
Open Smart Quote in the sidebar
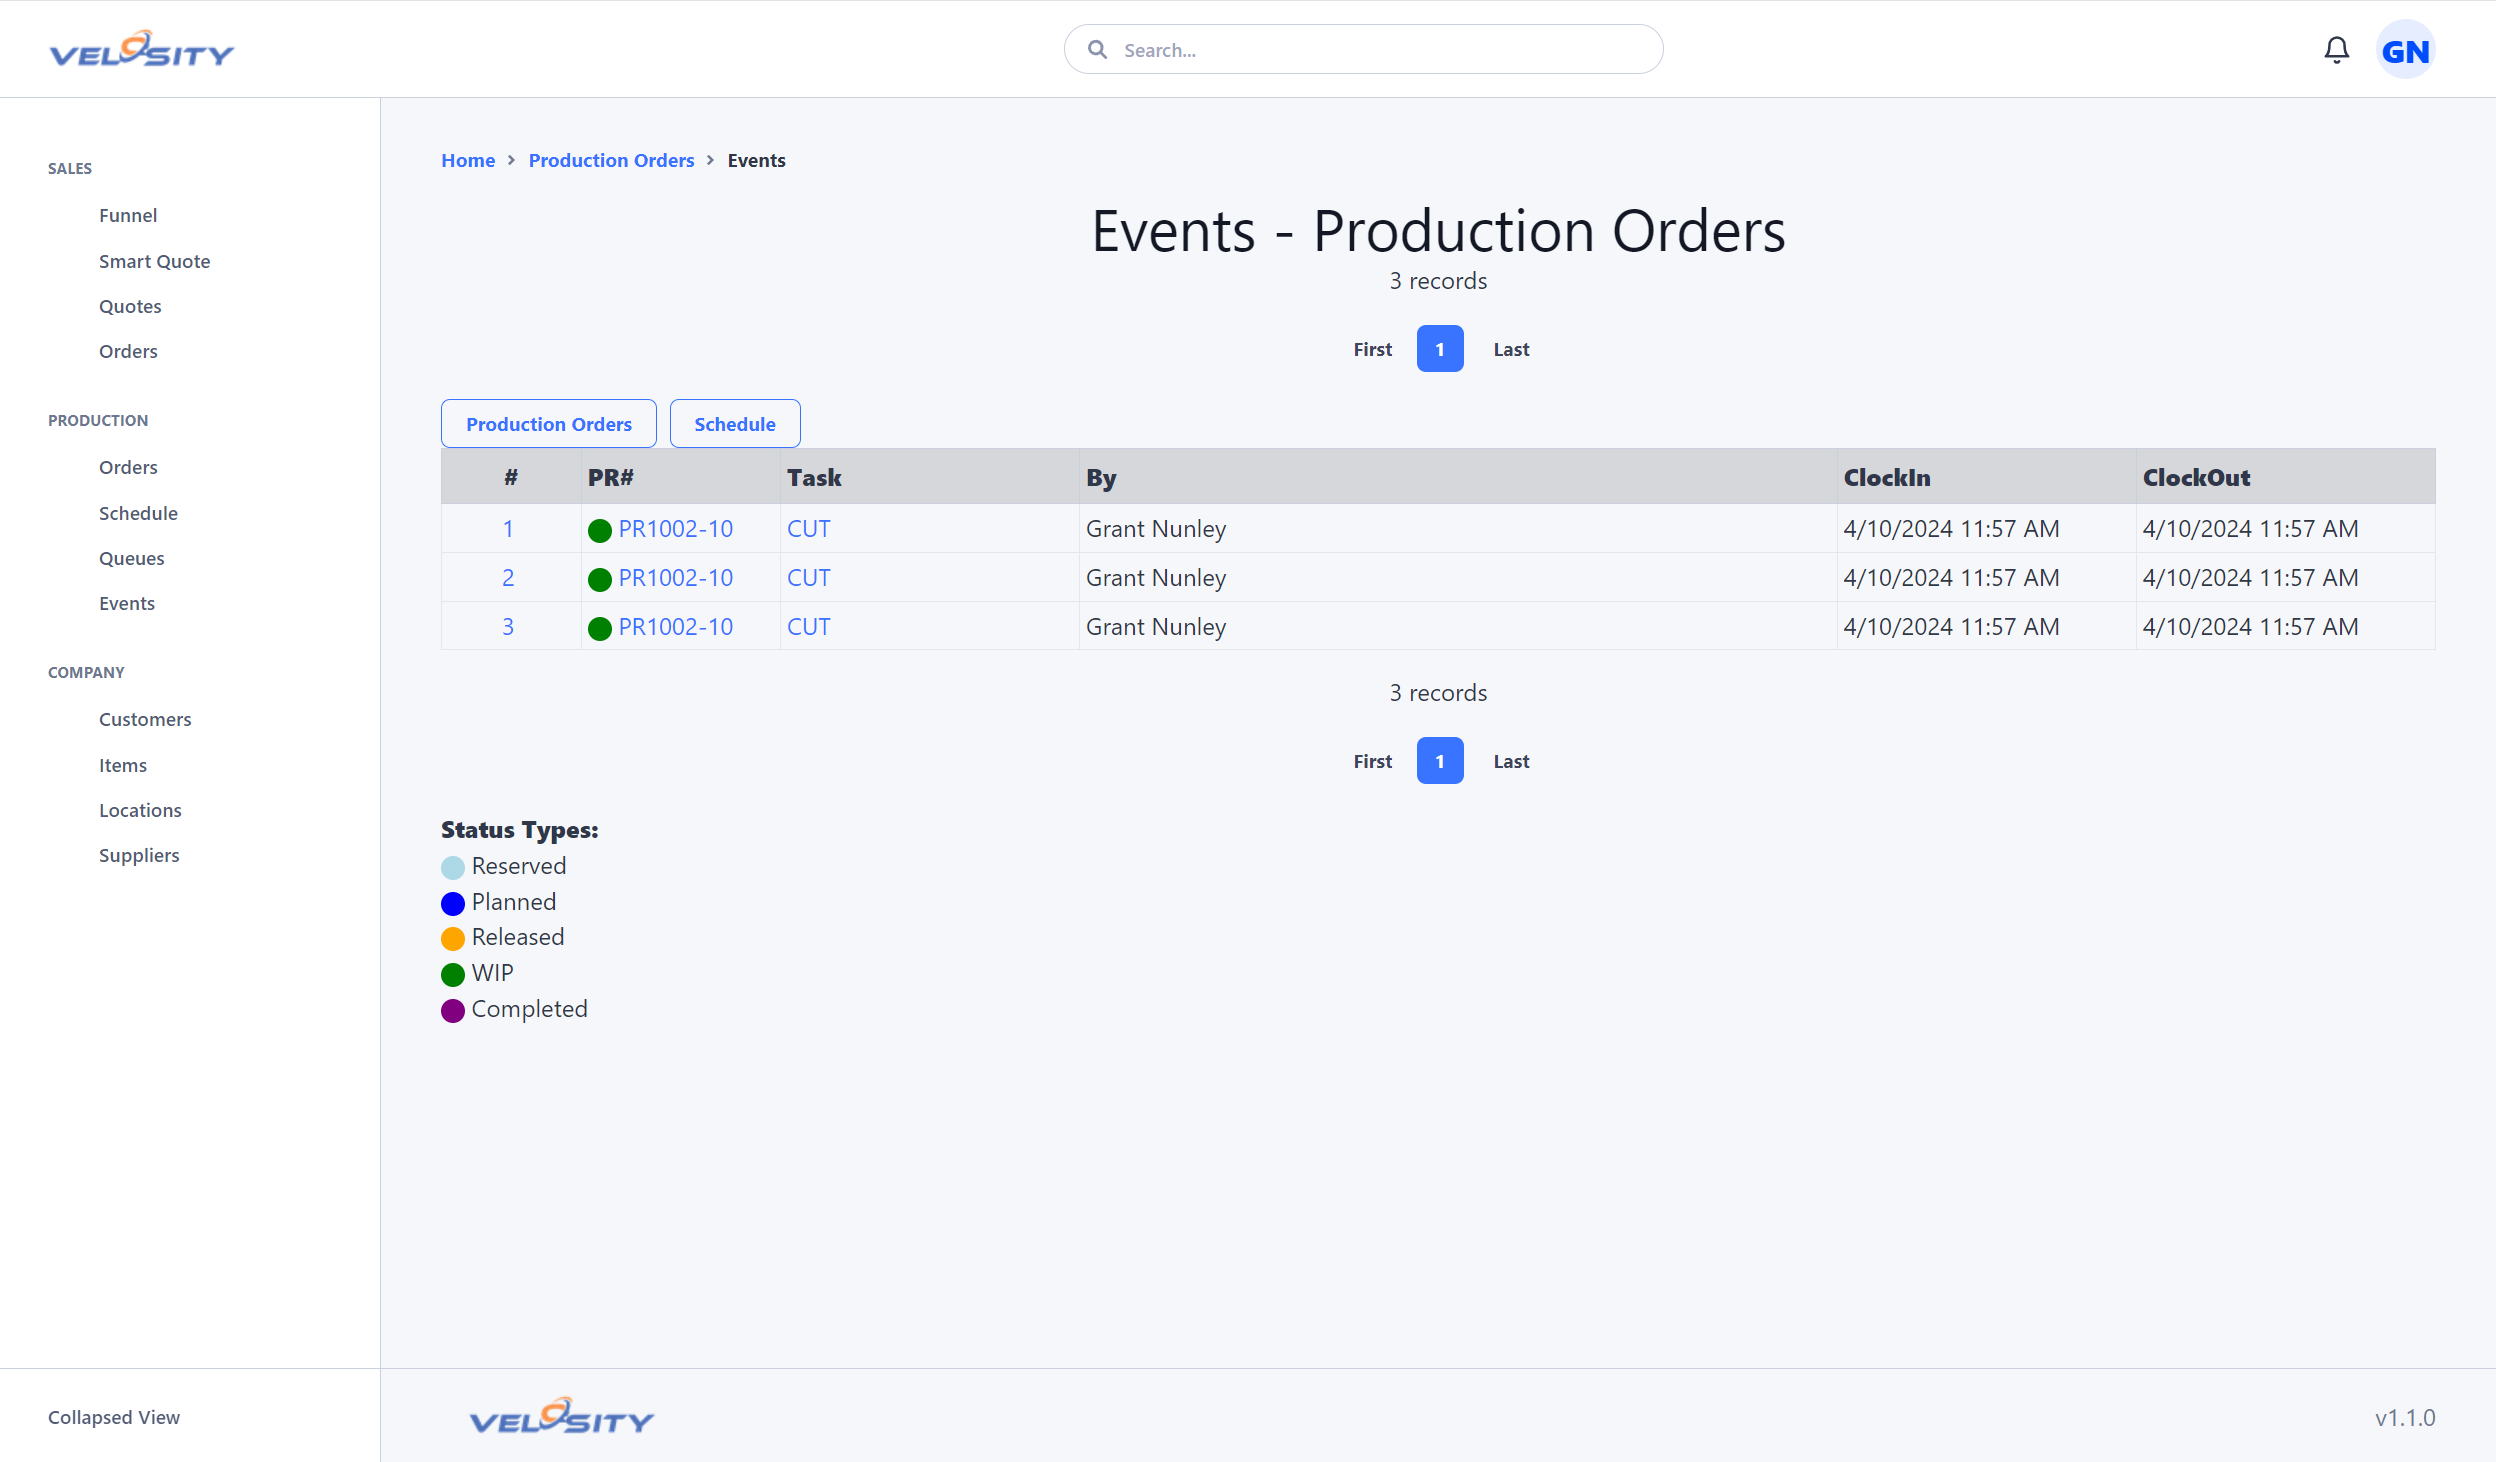coord(154,261)
